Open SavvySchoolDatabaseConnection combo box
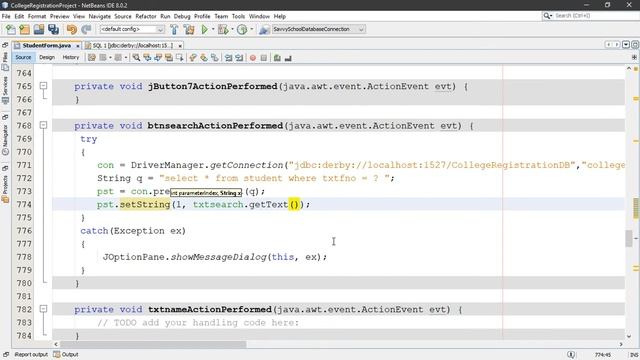 point(318,29)
